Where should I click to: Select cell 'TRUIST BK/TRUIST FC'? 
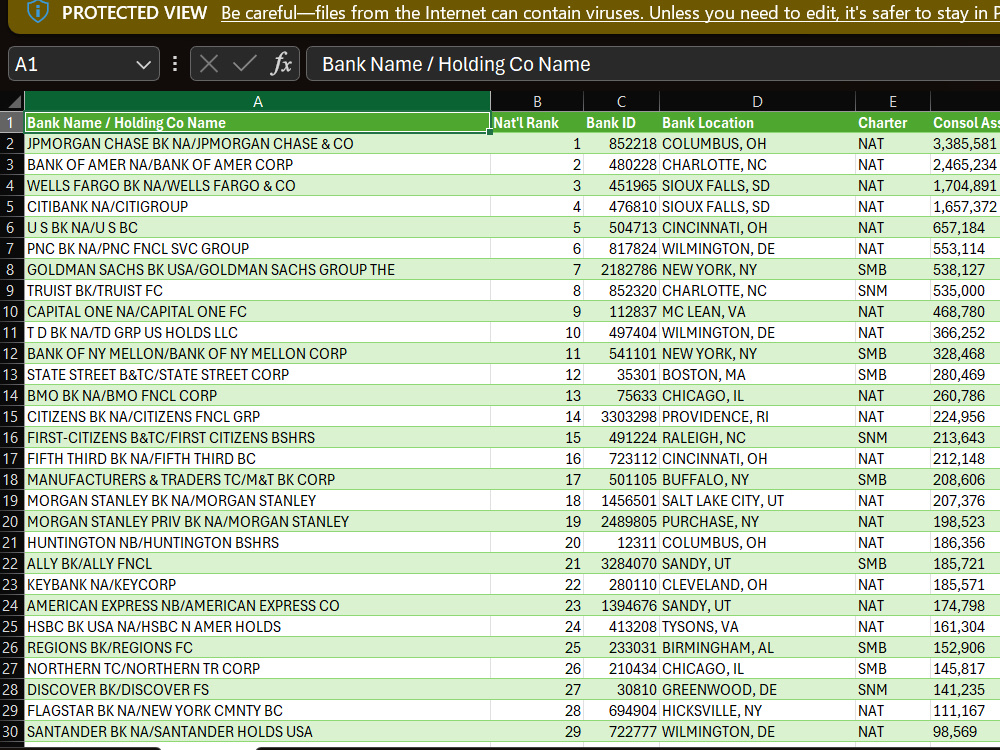258,291
